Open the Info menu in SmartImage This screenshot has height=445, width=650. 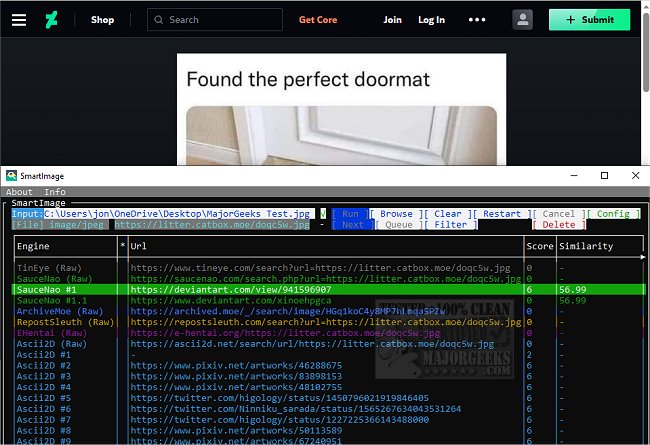(x=55, y=192)
